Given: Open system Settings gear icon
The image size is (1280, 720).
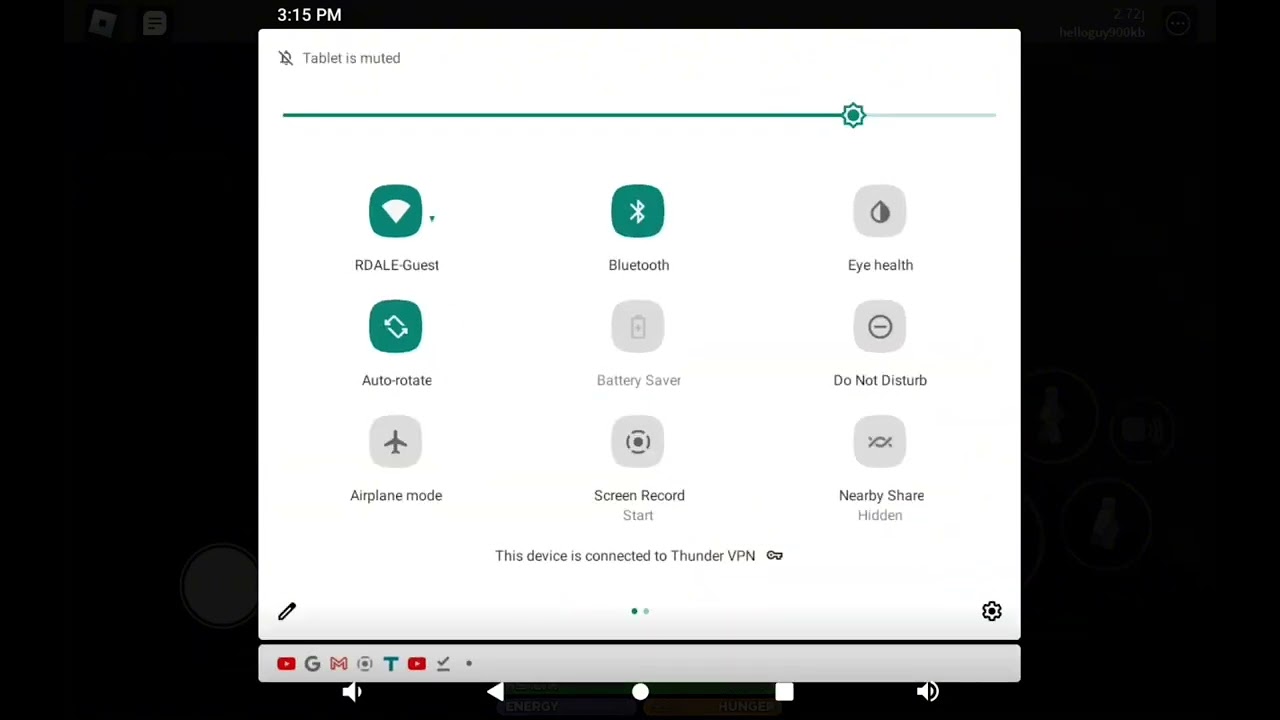Looking at the screenshot, I should [x=992, y=611].
